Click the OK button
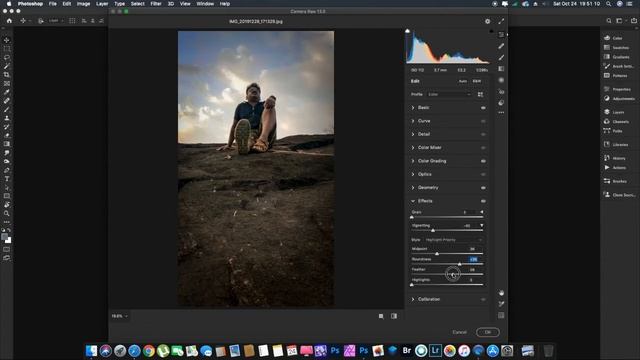Screen dimensions: 640x360 pyautogui.click(x=488, y=332)
